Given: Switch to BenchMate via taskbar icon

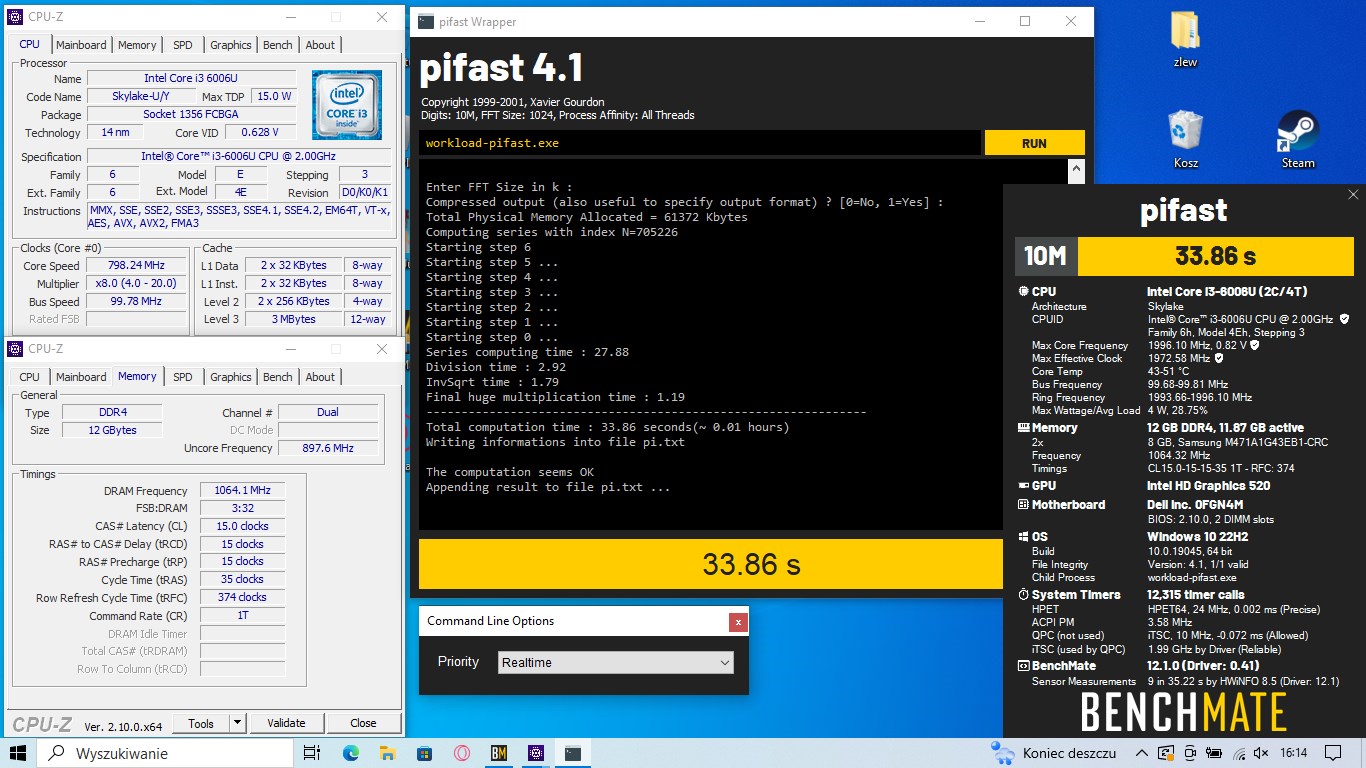Looking at the screenshot, I should pos(499,753).
